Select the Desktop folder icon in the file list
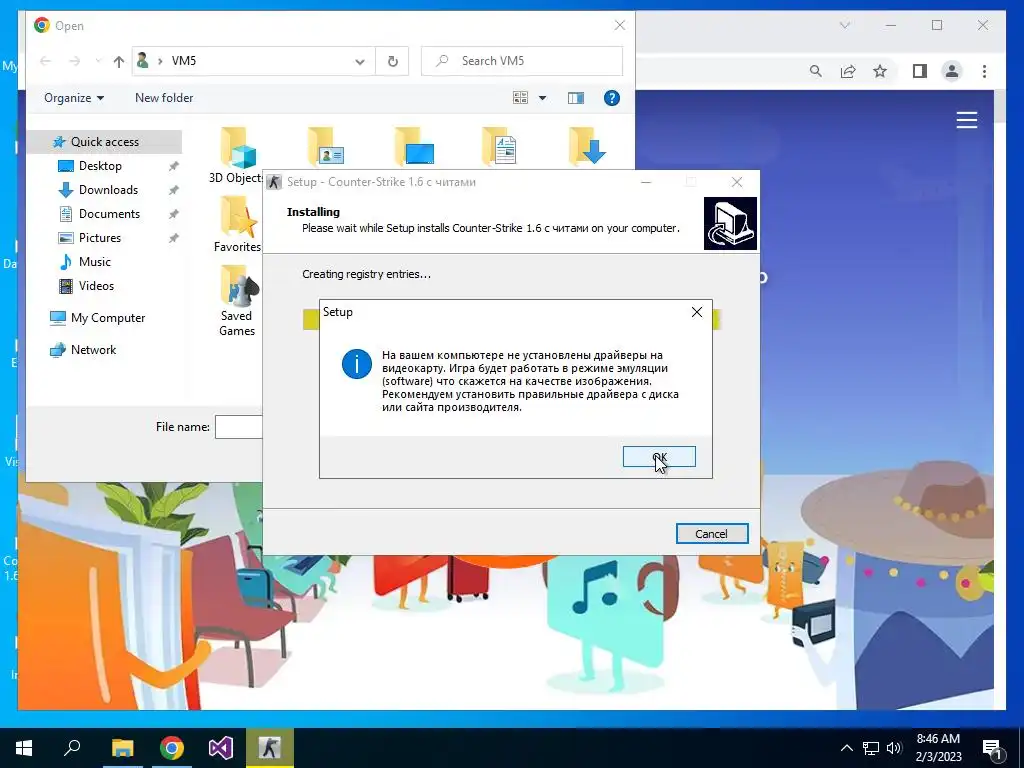Viewport: 1024px width, 768px height. coord(414,146)
